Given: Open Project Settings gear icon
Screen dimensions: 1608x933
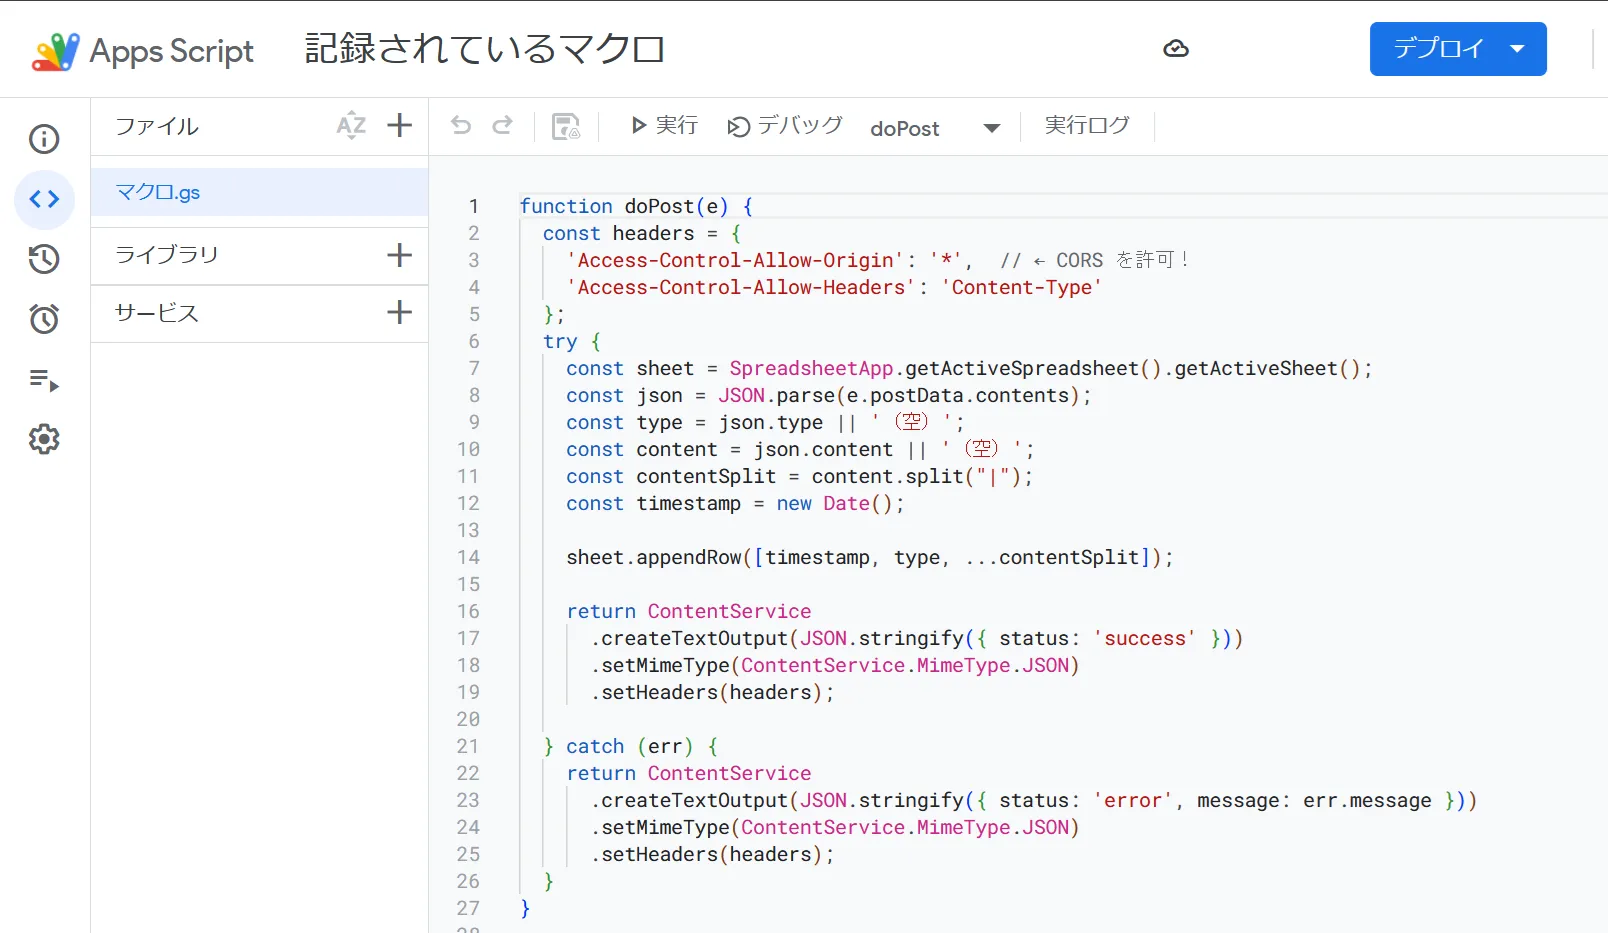Looking at the screenshot, I should (44, 439).
